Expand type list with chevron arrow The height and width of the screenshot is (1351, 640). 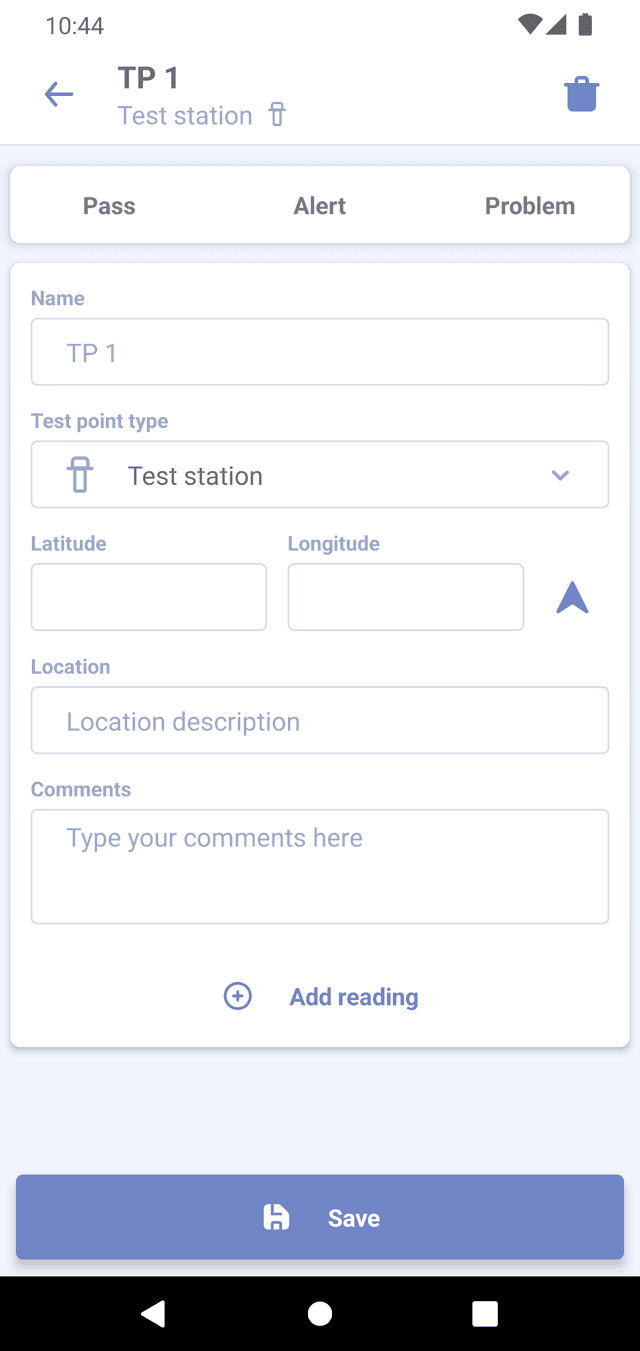pos(560,475)
